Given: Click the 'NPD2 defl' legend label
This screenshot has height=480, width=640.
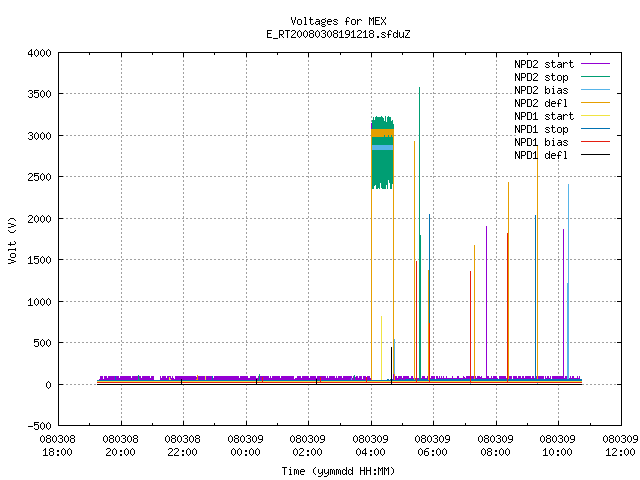Looking at the screenshot, I should tap(541, 103).
